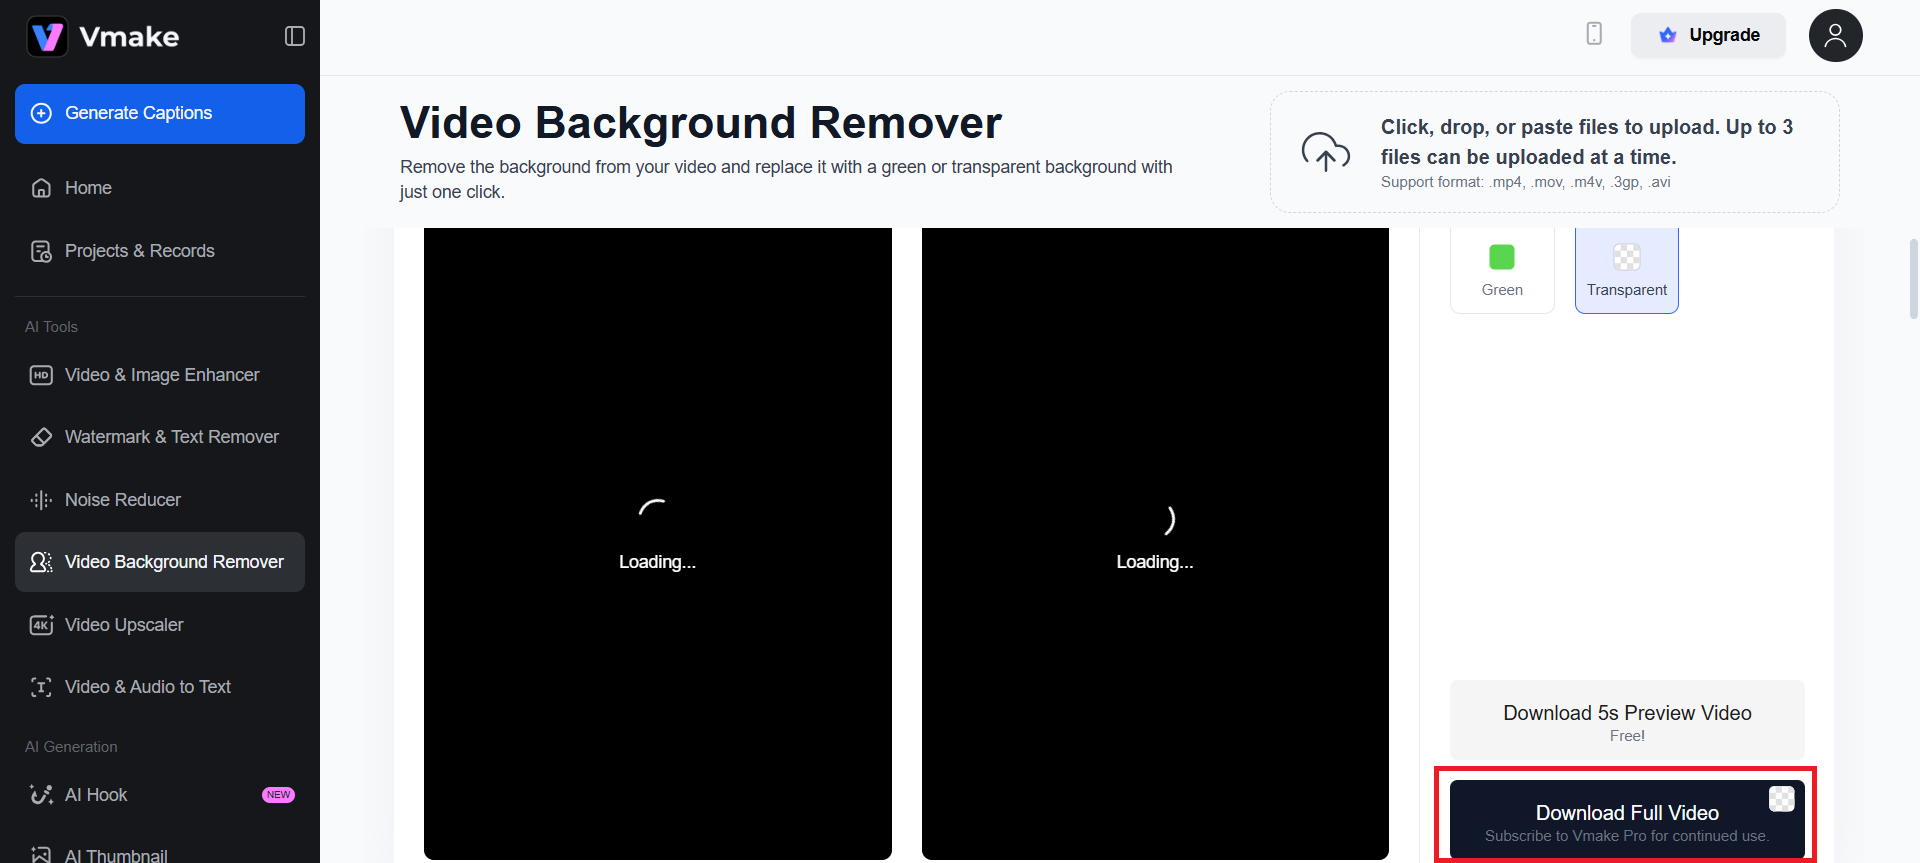Open Video & Image Enhancer tool
This screenshot has height=863, width=1920.
coord(161,375)
